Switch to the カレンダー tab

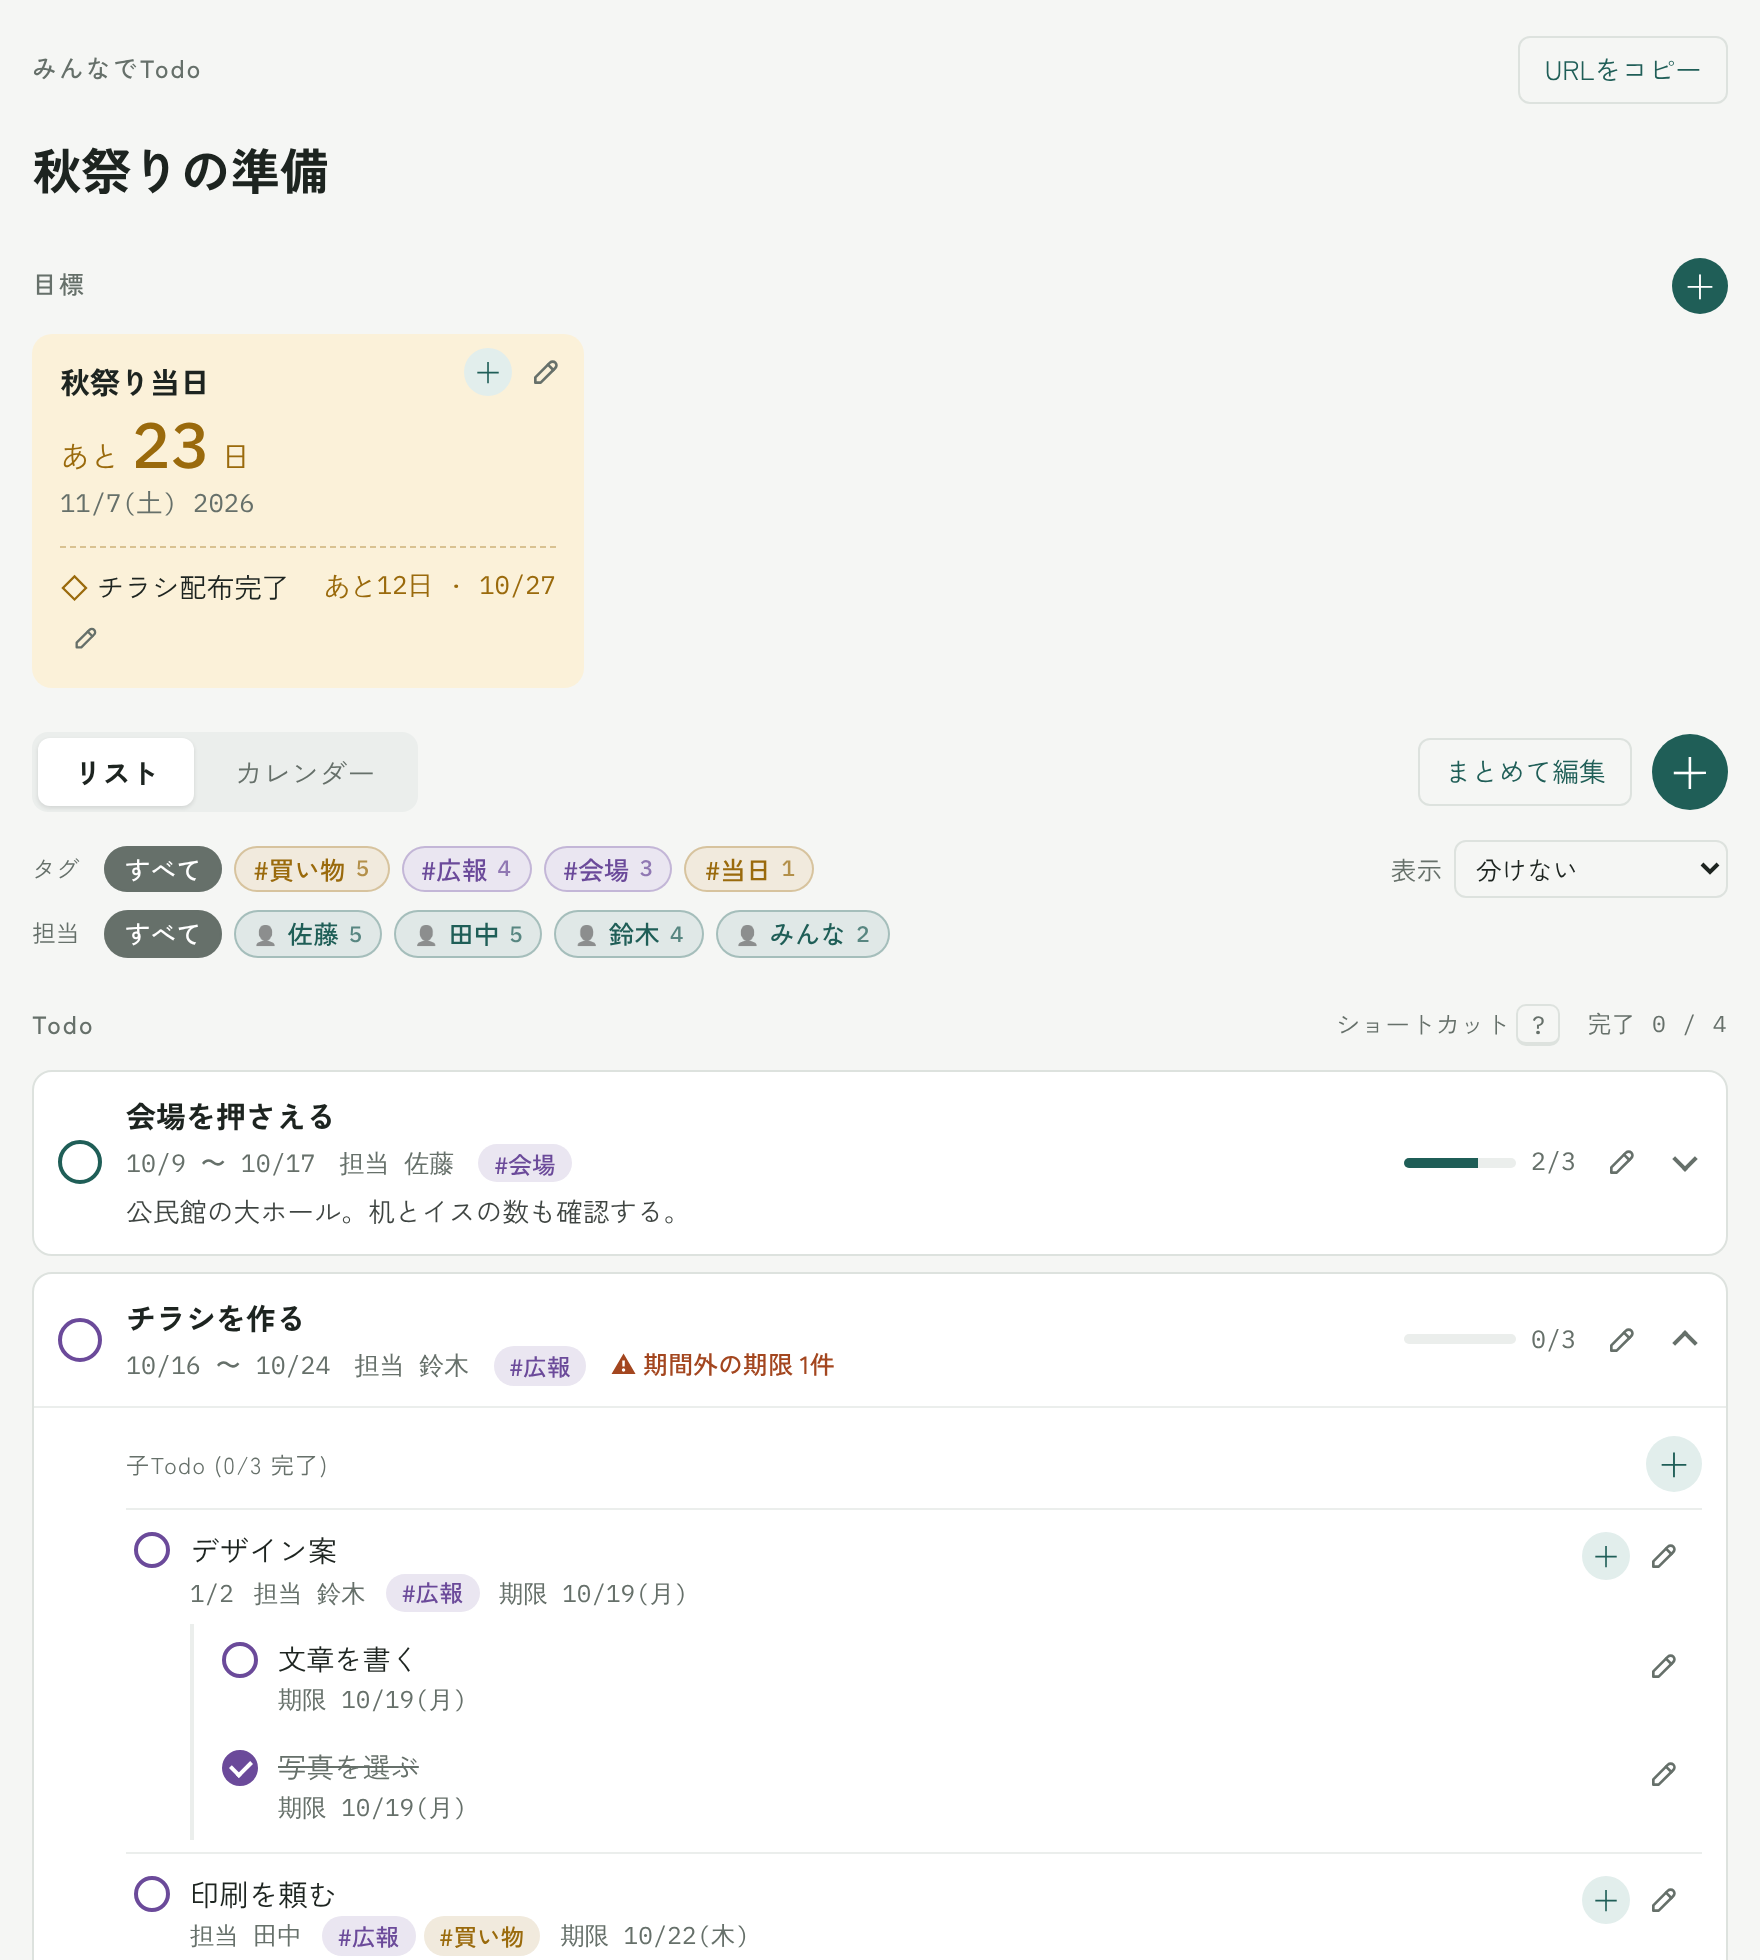click(305, 772)
